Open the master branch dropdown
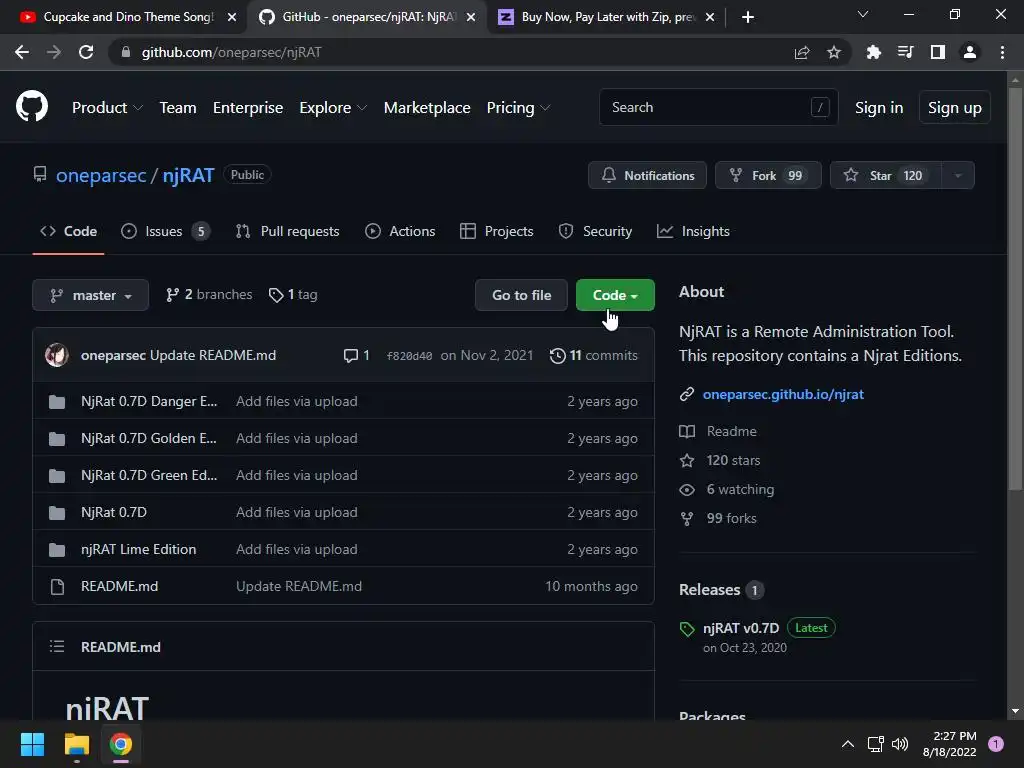1024x768 pixels. tap(90, 295)
